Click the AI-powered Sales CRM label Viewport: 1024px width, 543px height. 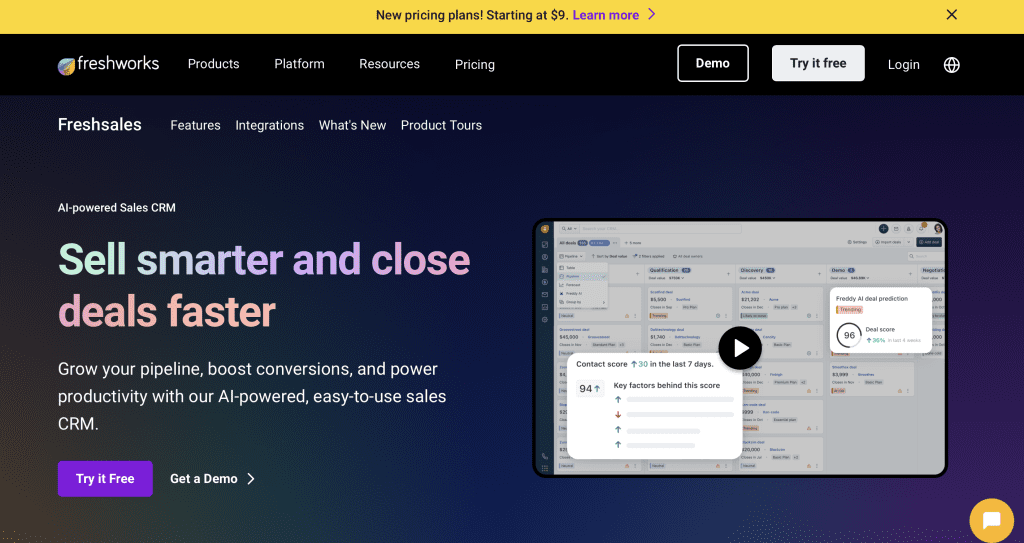[117, 208]
